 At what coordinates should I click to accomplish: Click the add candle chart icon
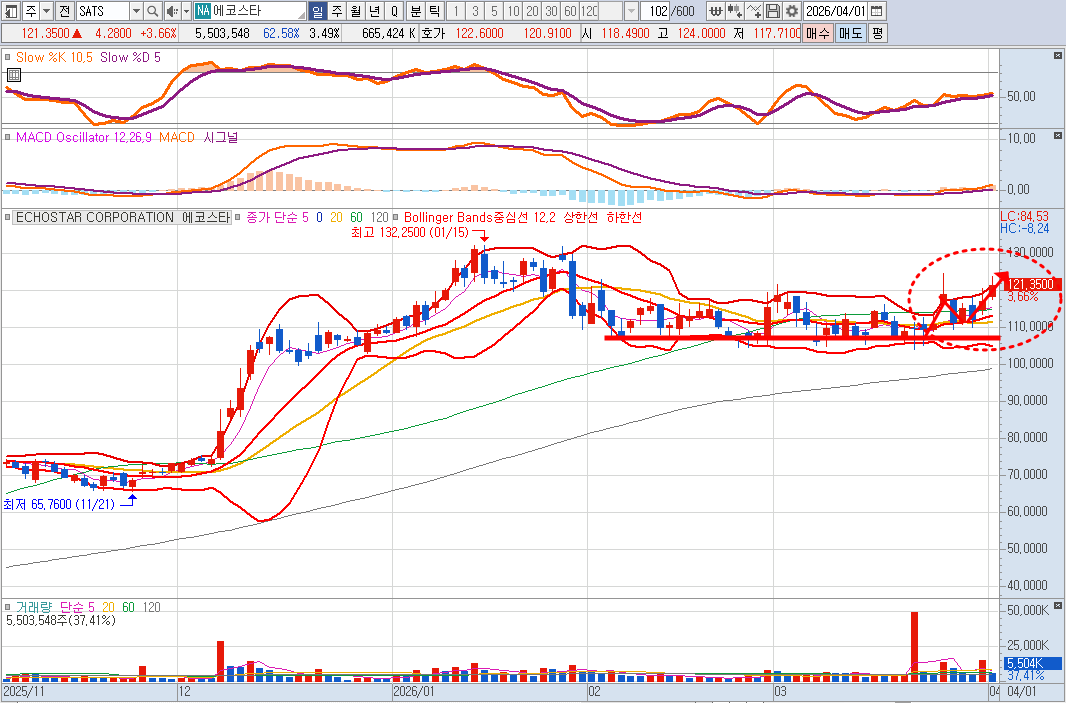[735, 11]
